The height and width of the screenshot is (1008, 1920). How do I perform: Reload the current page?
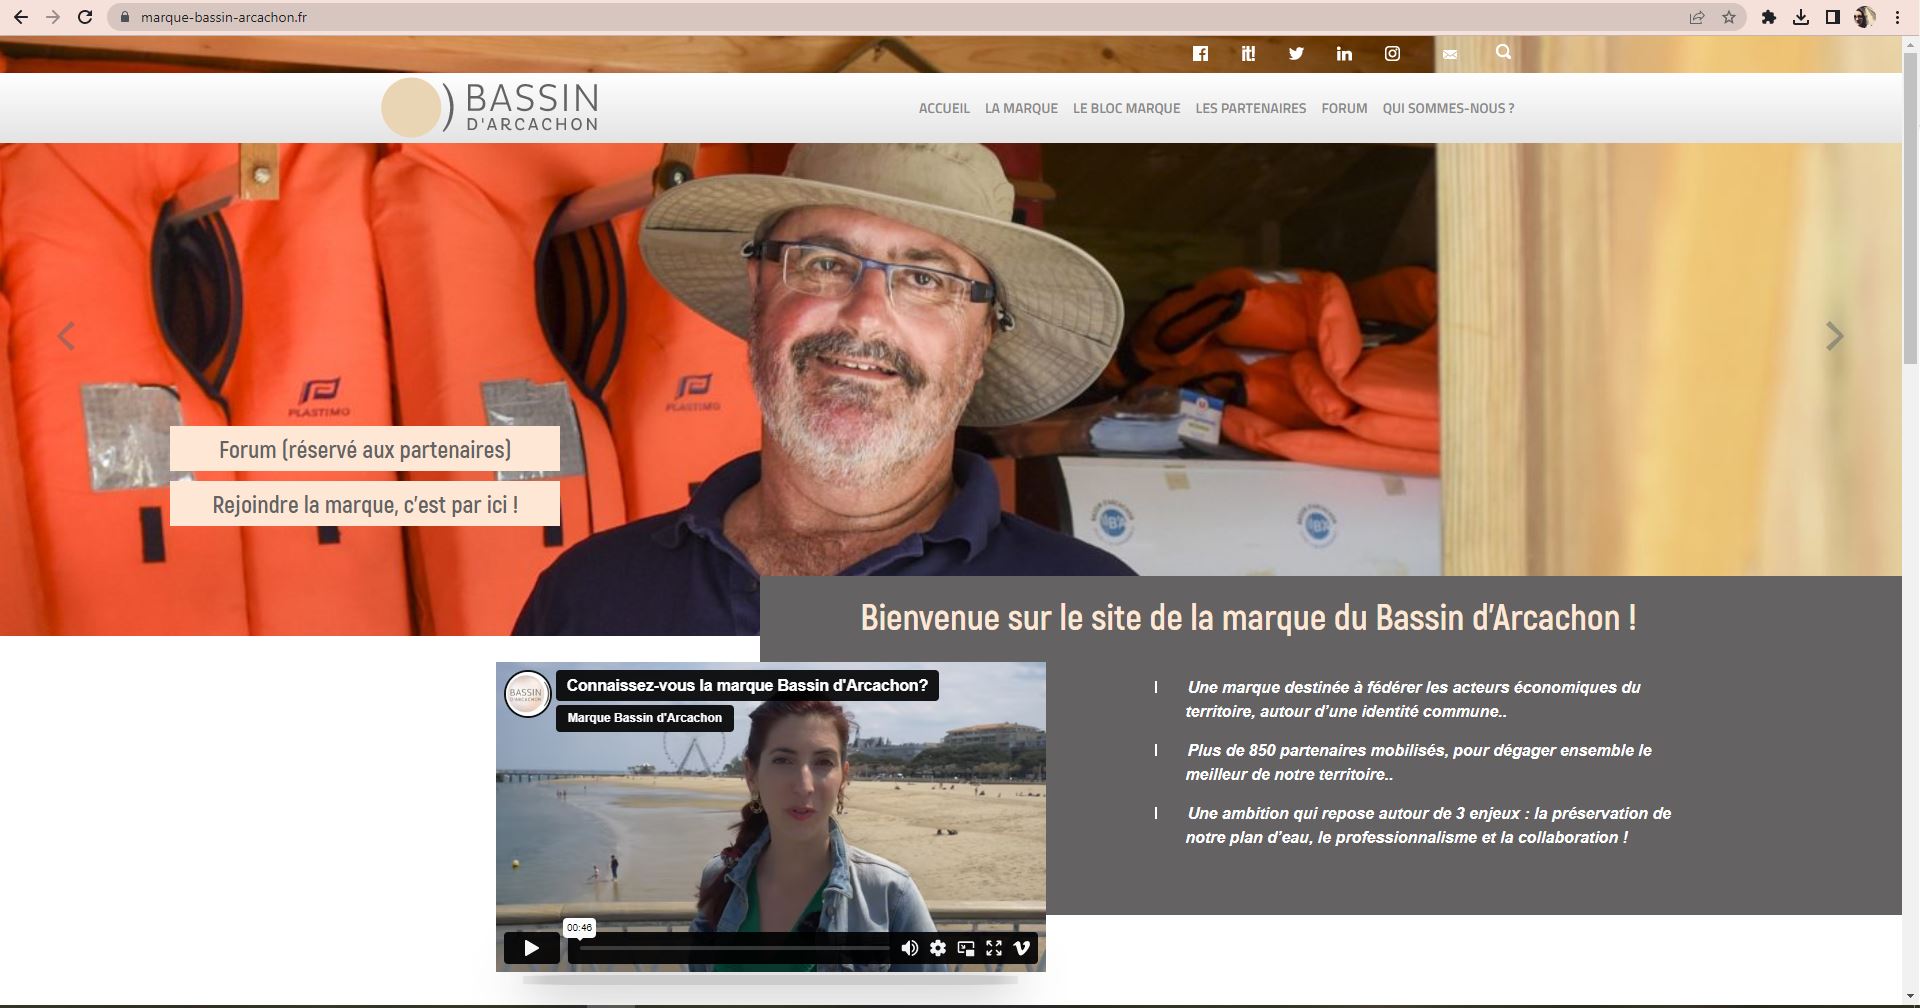point(85,17)
